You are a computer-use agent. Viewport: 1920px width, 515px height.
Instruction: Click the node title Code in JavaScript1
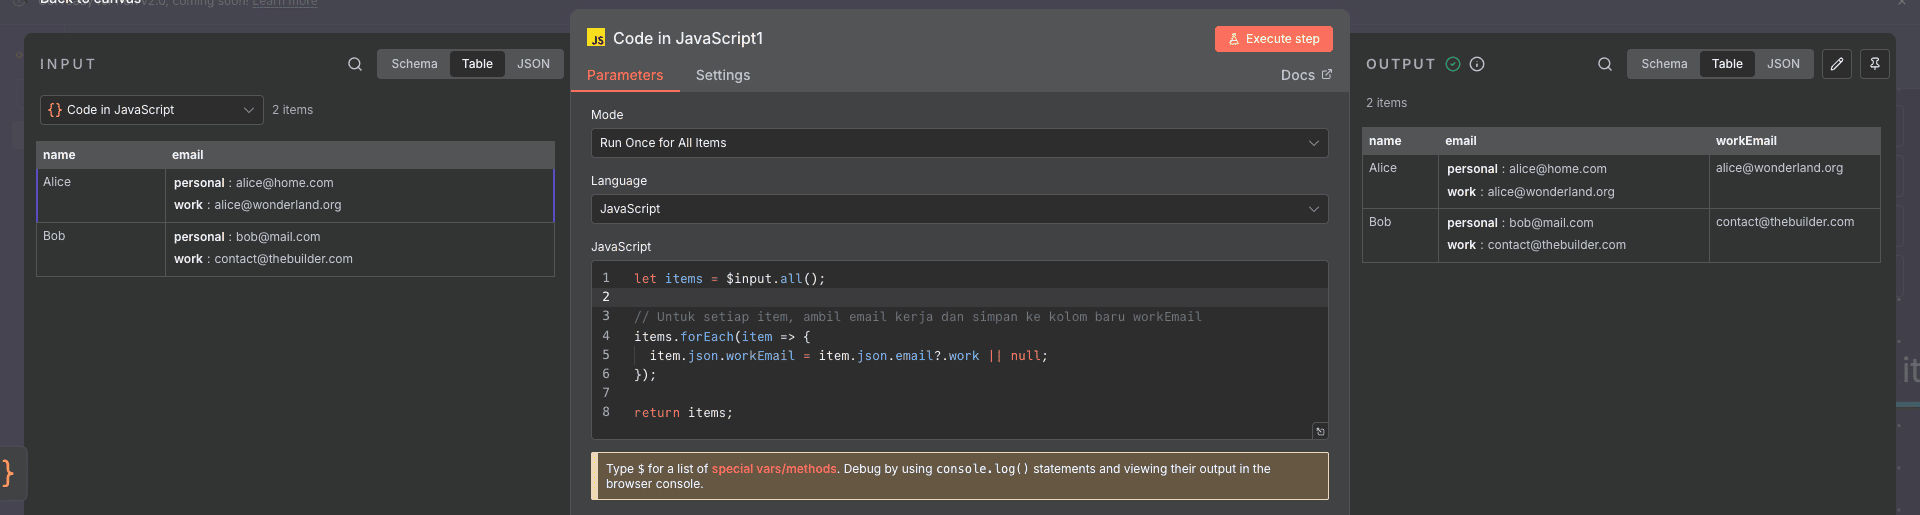click(x=688, y=38)
